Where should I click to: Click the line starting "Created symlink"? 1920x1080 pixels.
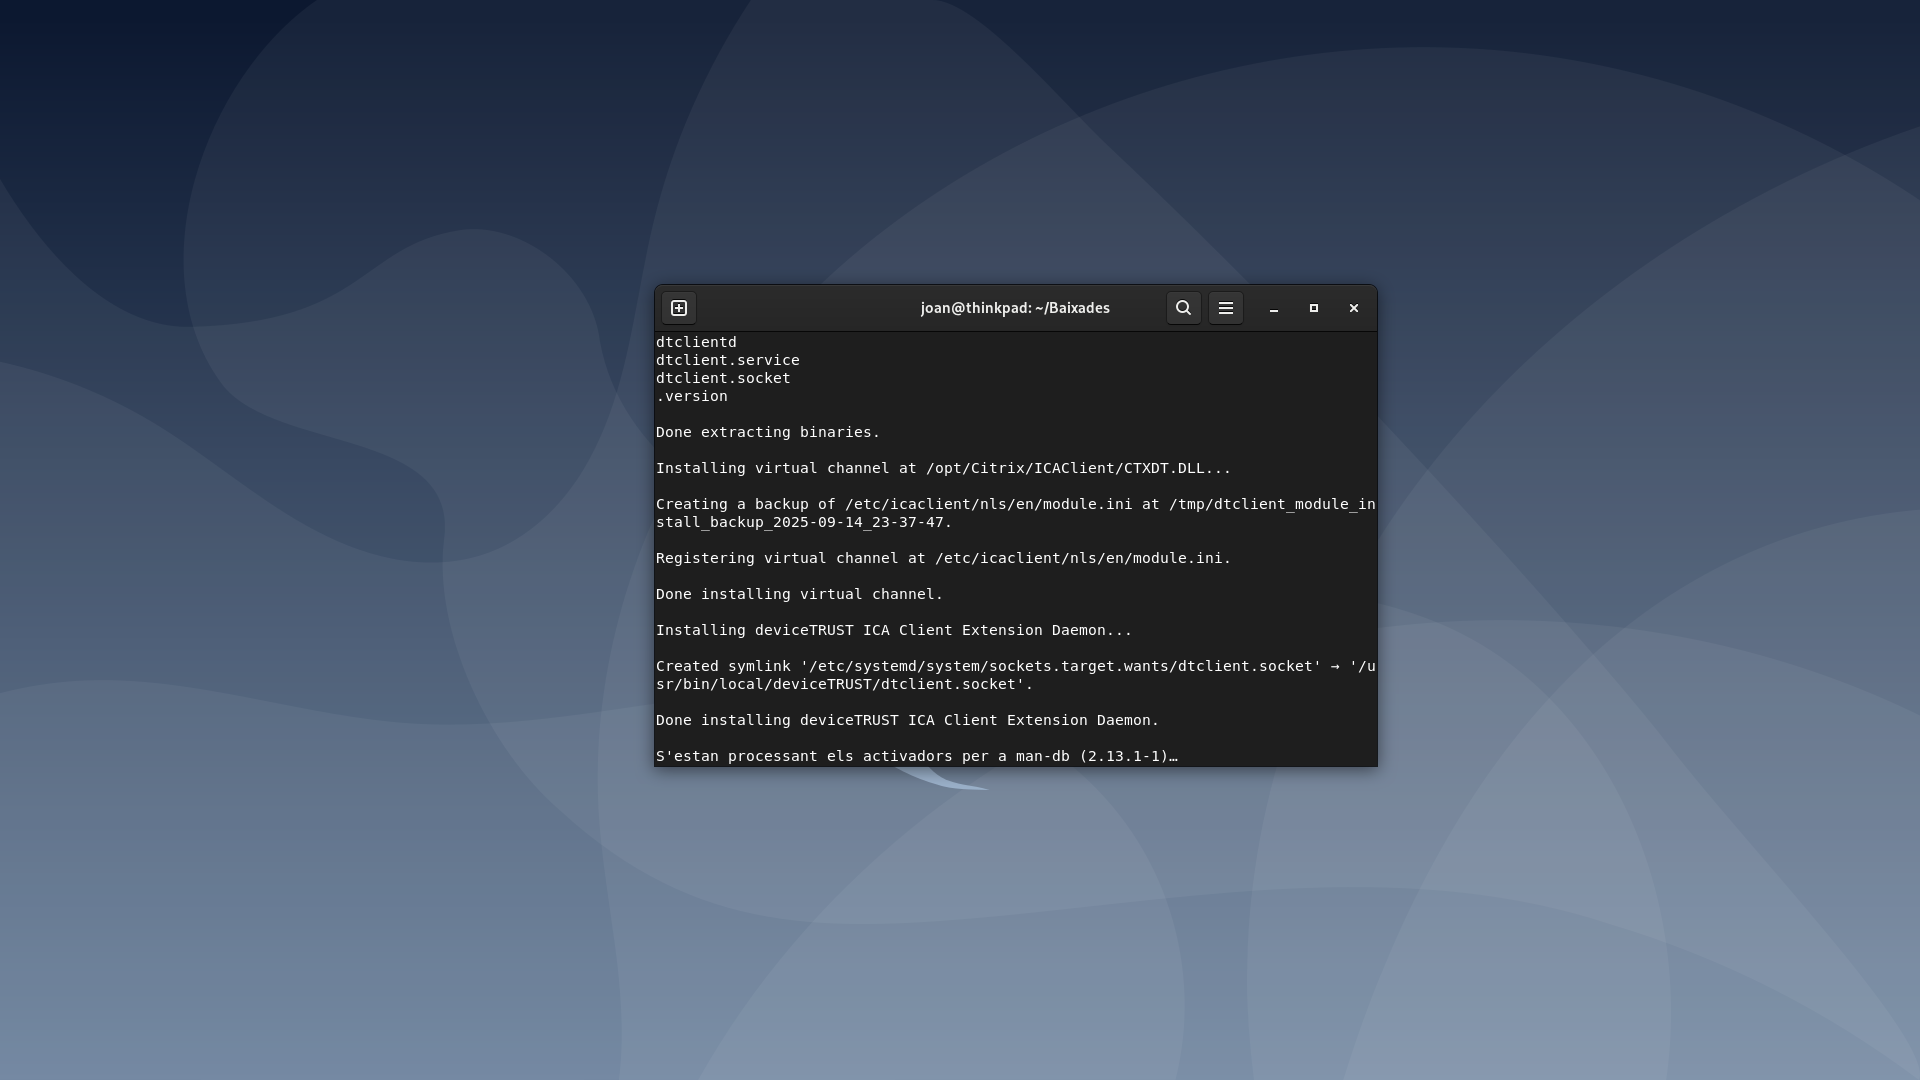[1016, 666]
